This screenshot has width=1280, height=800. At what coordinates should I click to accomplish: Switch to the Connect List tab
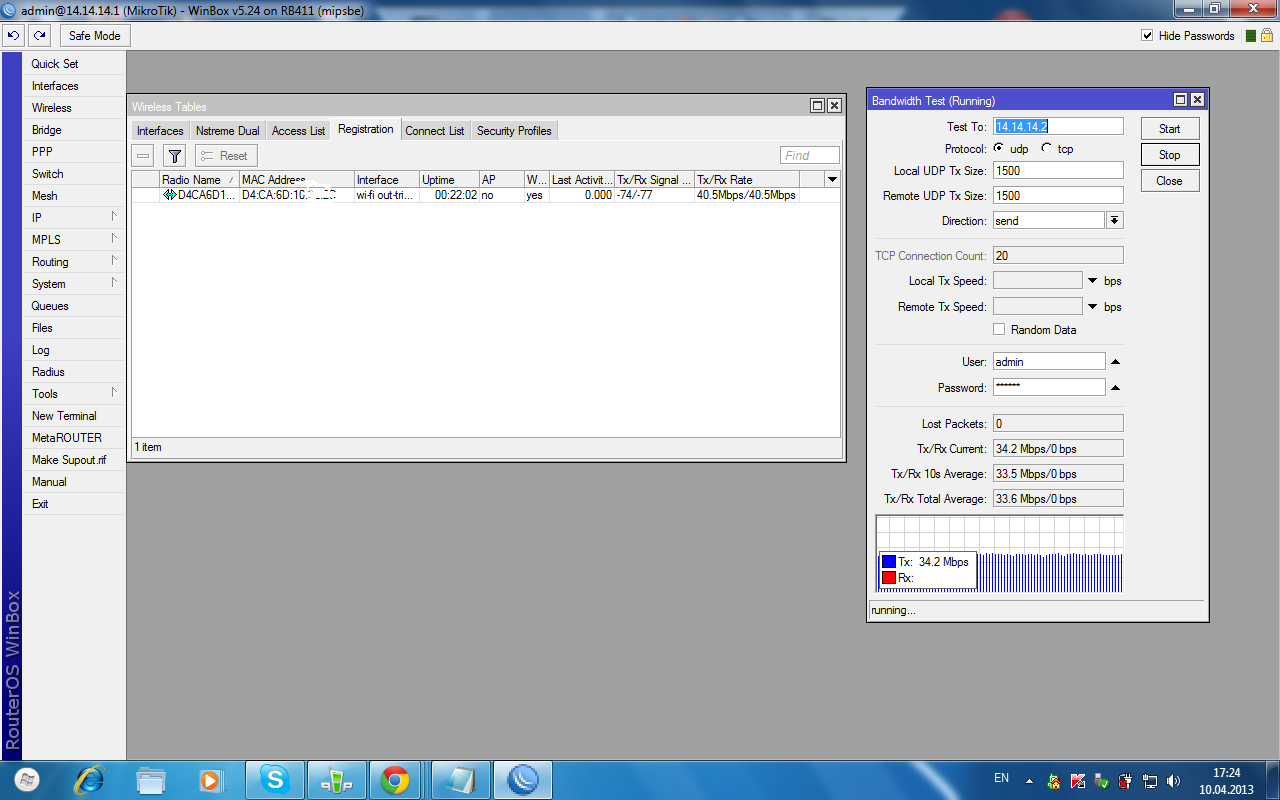pos(435,131)
